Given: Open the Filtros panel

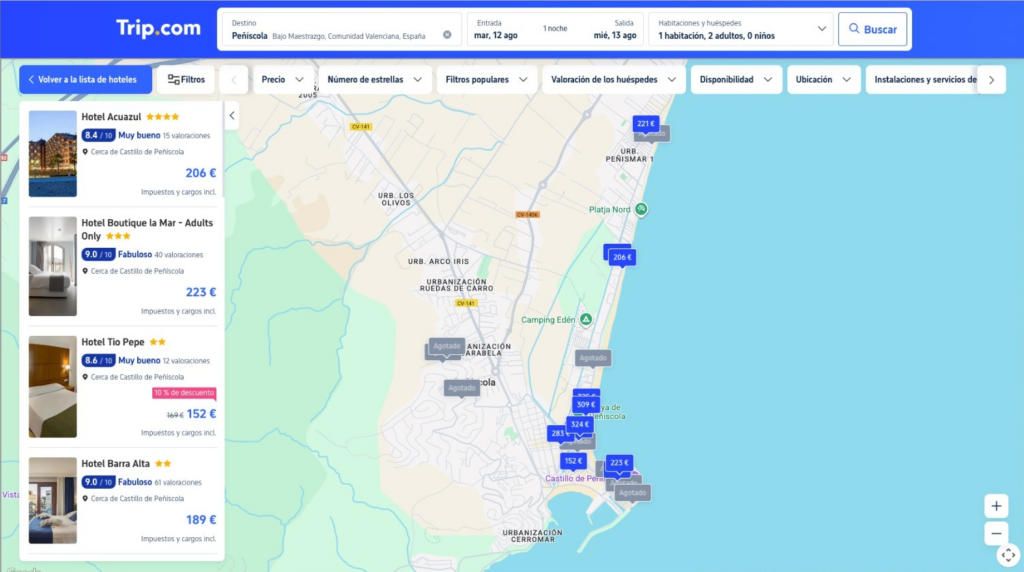Looking at the screenshot, I should pos(186,80).
